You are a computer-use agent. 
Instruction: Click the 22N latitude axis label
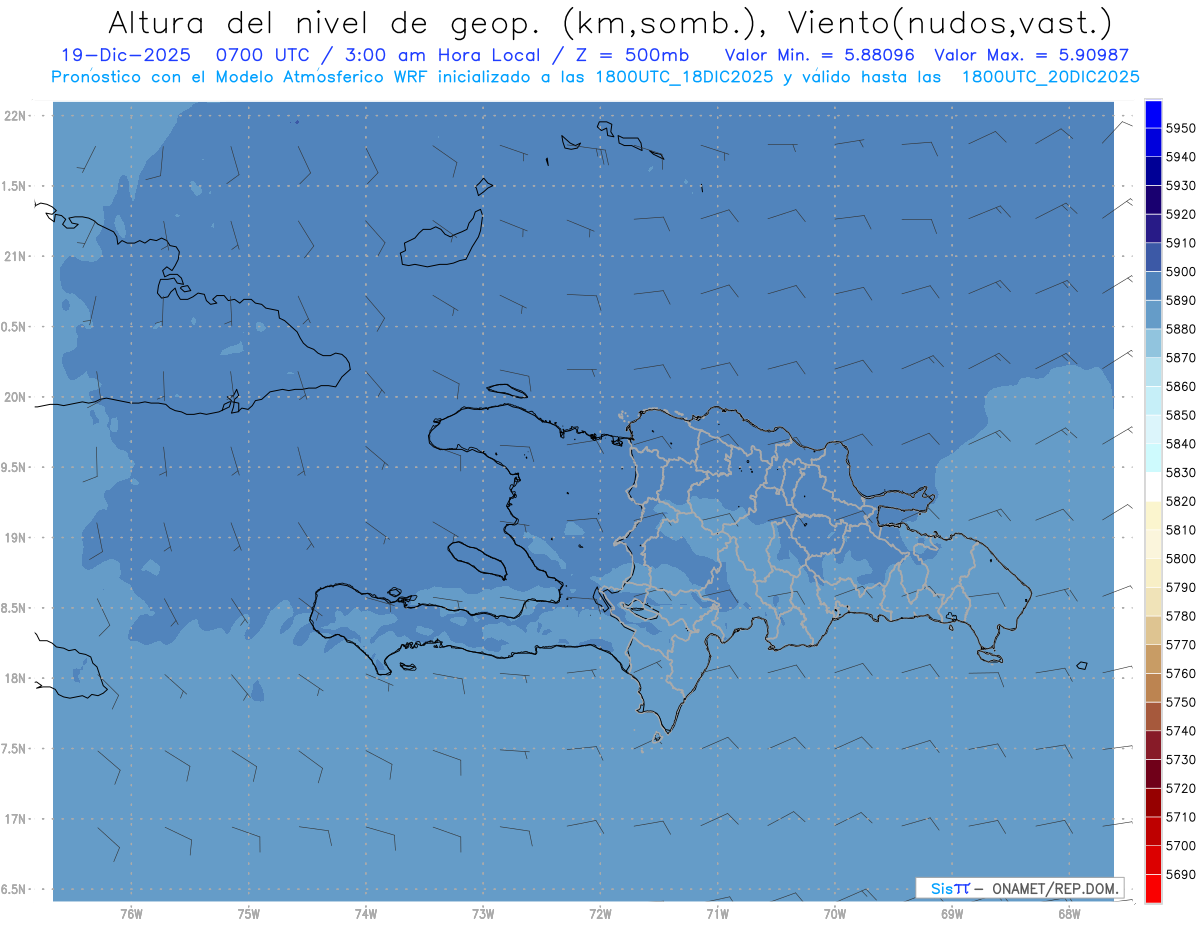click(x=14, y=116)
